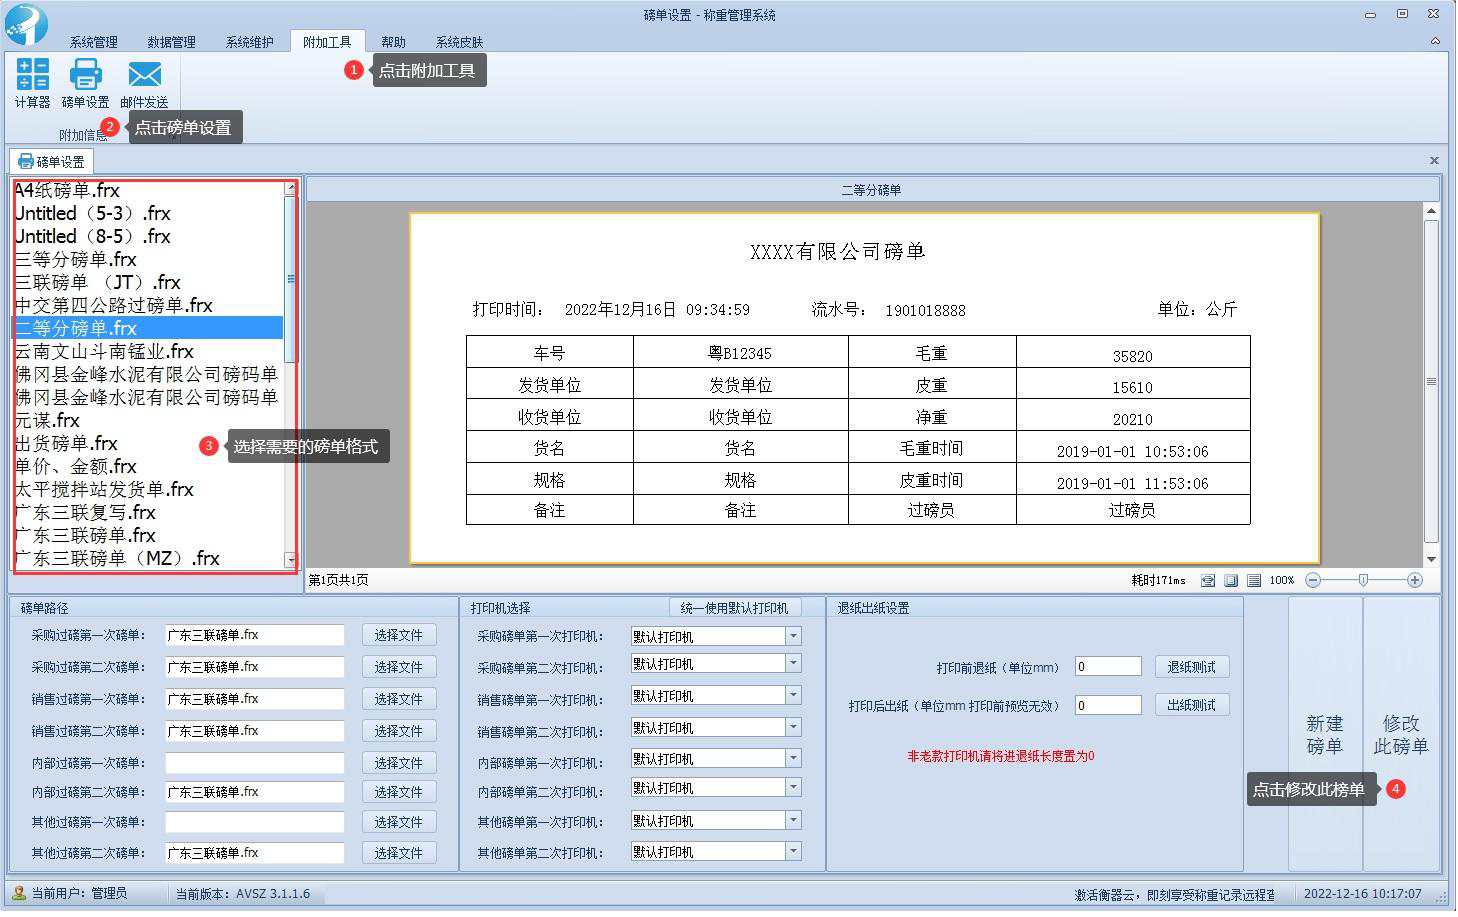Switch to the 系统管理 ribbon tab

93,42
